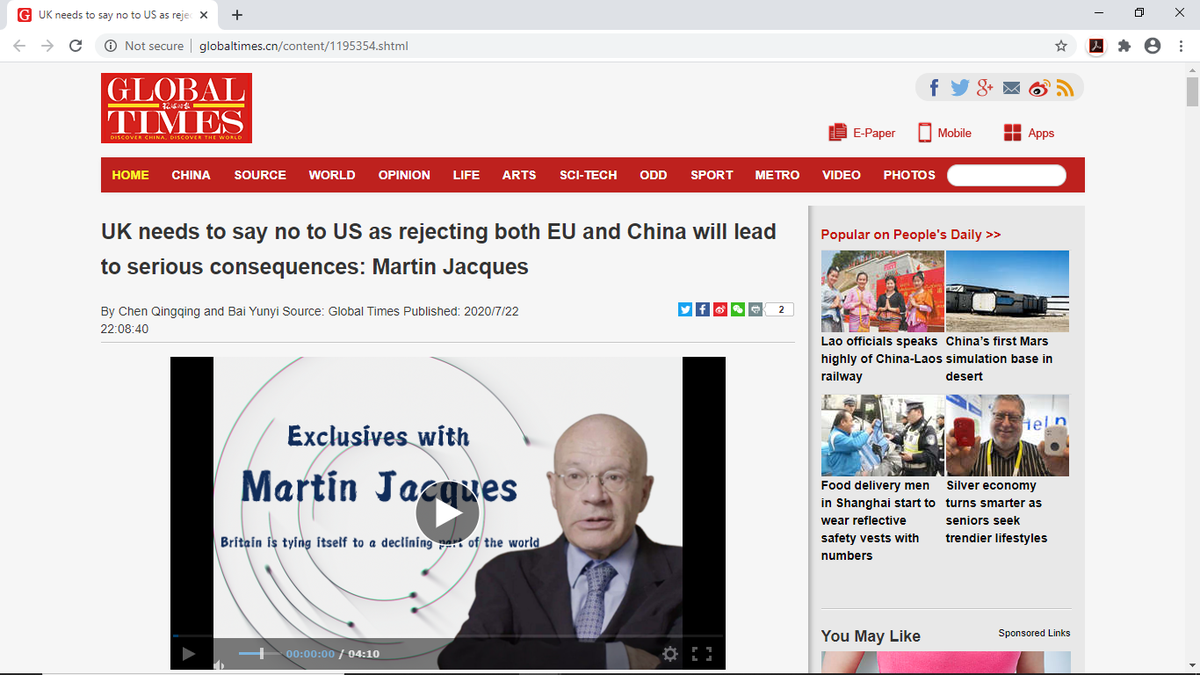This screenshot has height=675, width=1200.
Task: Open a new browser tab
Action: point(237,15)
